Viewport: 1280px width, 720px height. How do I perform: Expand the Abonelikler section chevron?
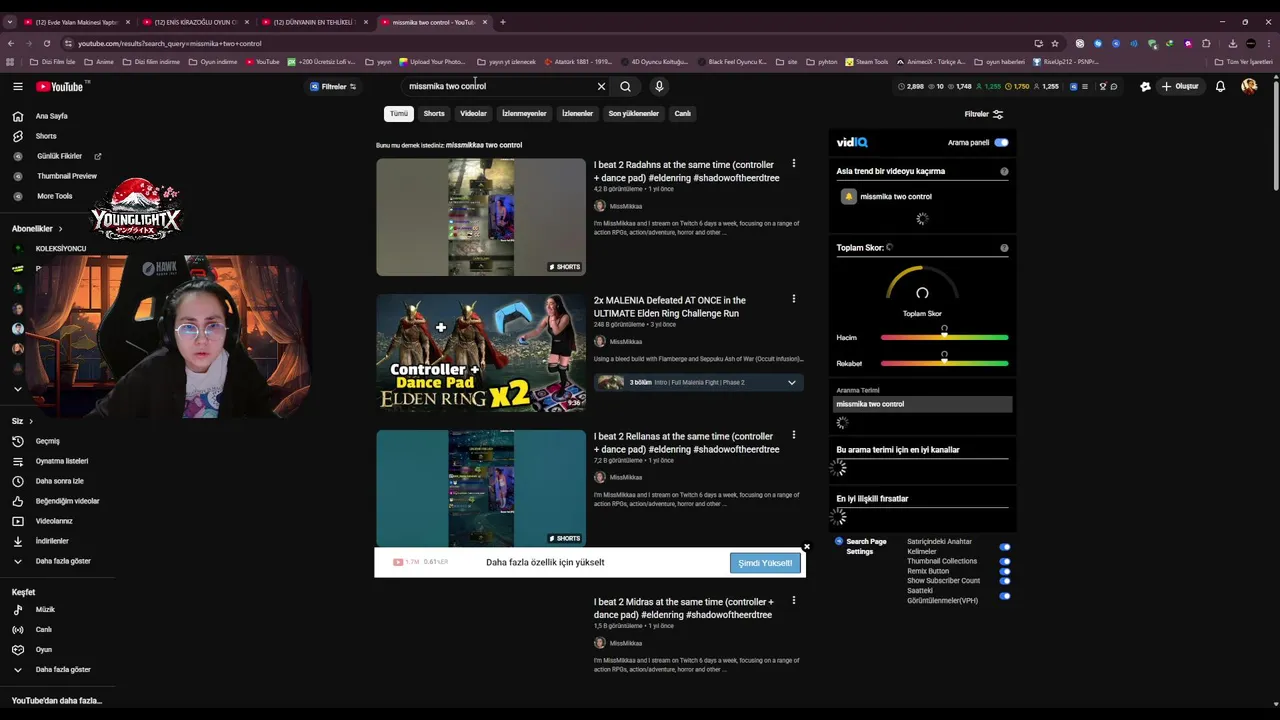click(x=60, y=229)
